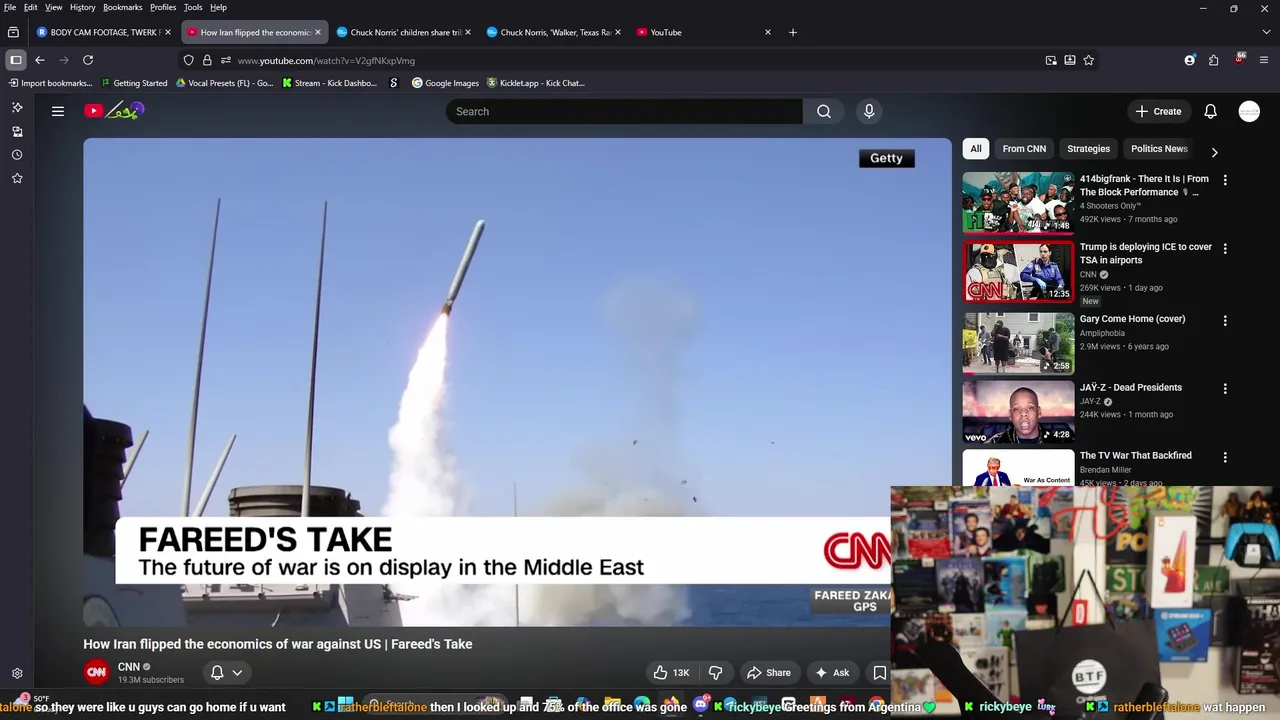Screen dimensions: 1280x720
Task: Close the How Iran flipped tab
Action: [x=318, y=32]
